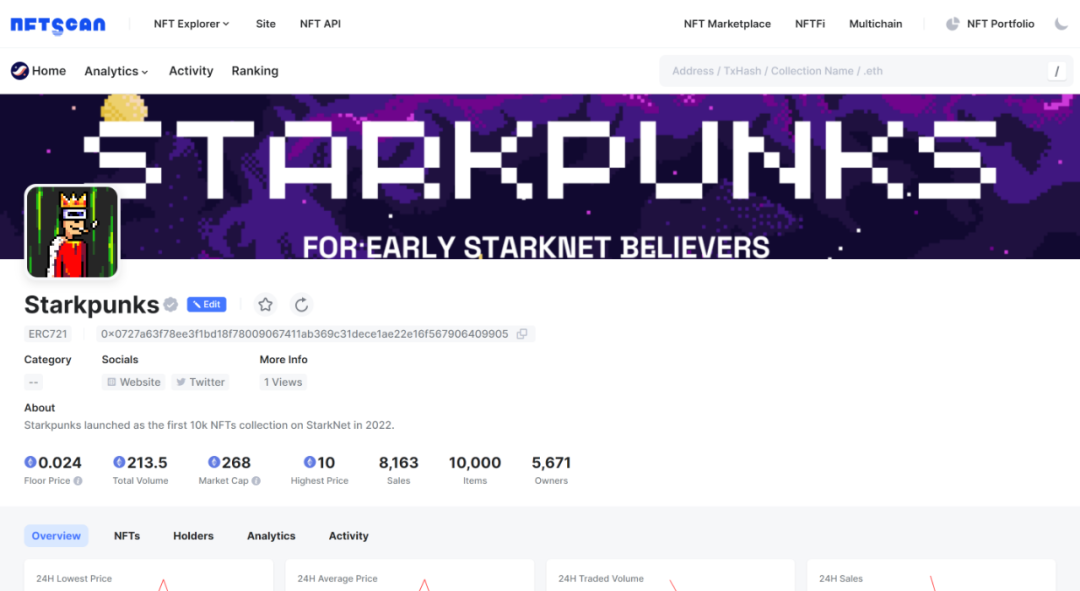Image resolution: width=1080 pixels, height=591 pixels.
Task: Switch to the lower Analytics tab
Action: [x=271, y=536]
